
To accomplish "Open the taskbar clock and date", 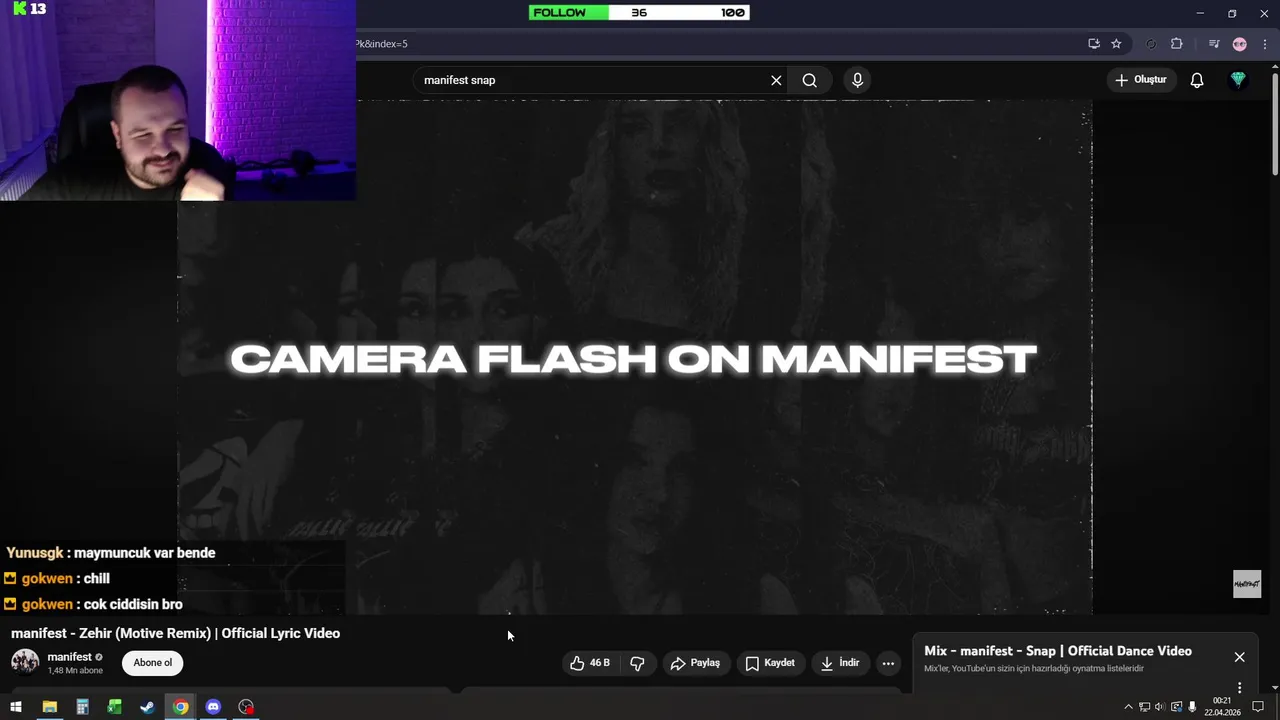I will 1222,707.
